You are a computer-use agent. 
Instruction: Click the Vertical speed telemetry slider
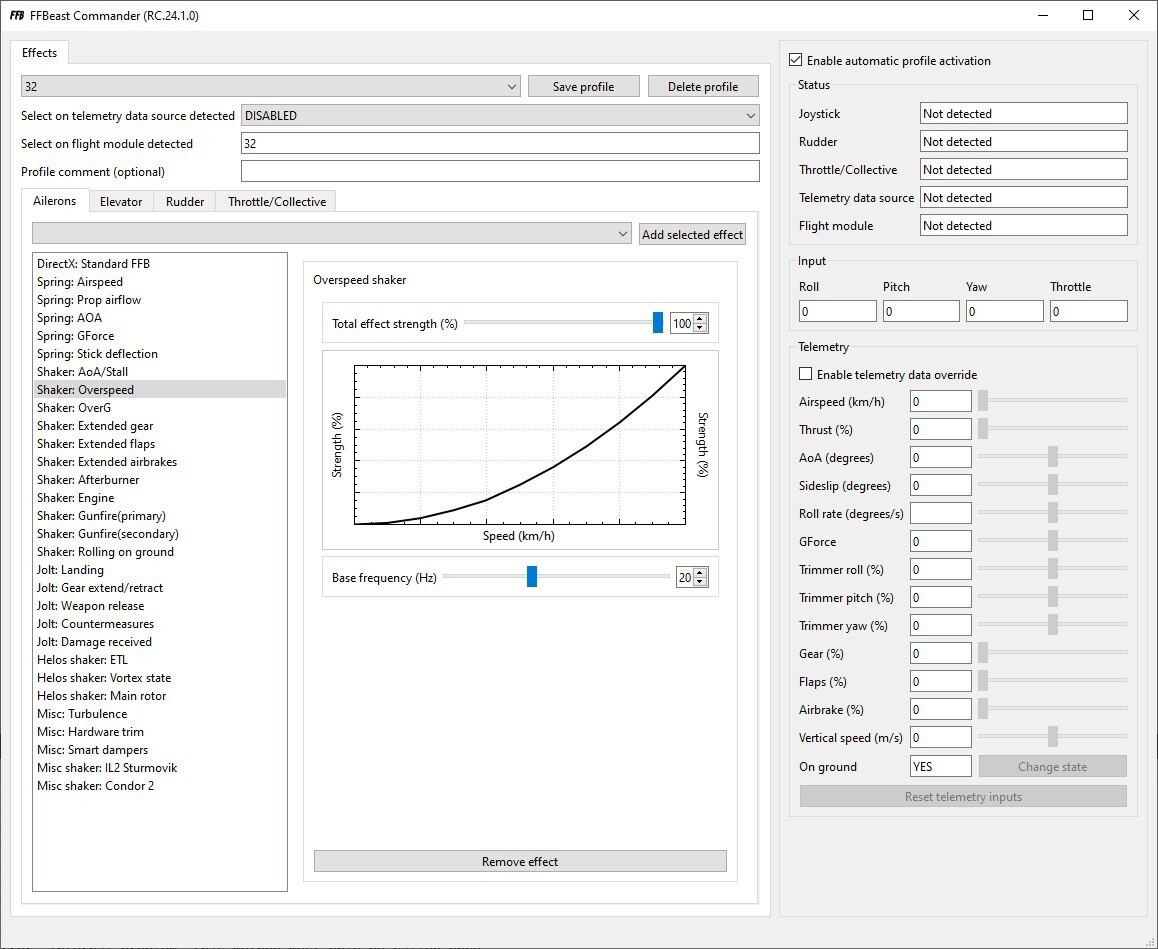(1052, 736)
